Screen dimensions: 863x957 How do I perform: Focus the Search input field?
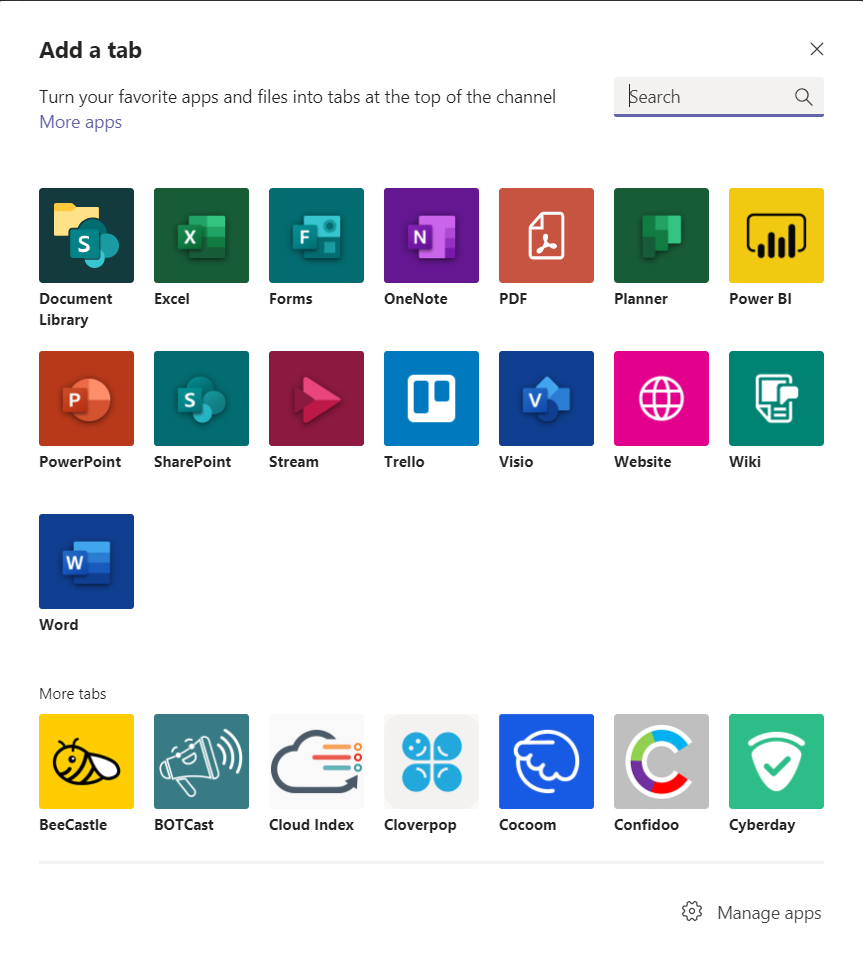[718, 96]
